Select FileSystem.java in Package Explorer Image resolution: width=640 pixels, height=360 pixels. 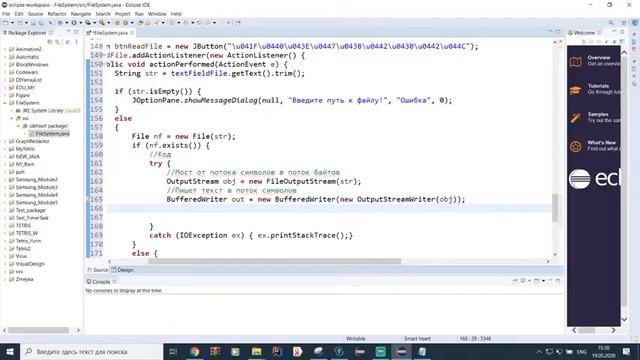click(x=49, y=133)
